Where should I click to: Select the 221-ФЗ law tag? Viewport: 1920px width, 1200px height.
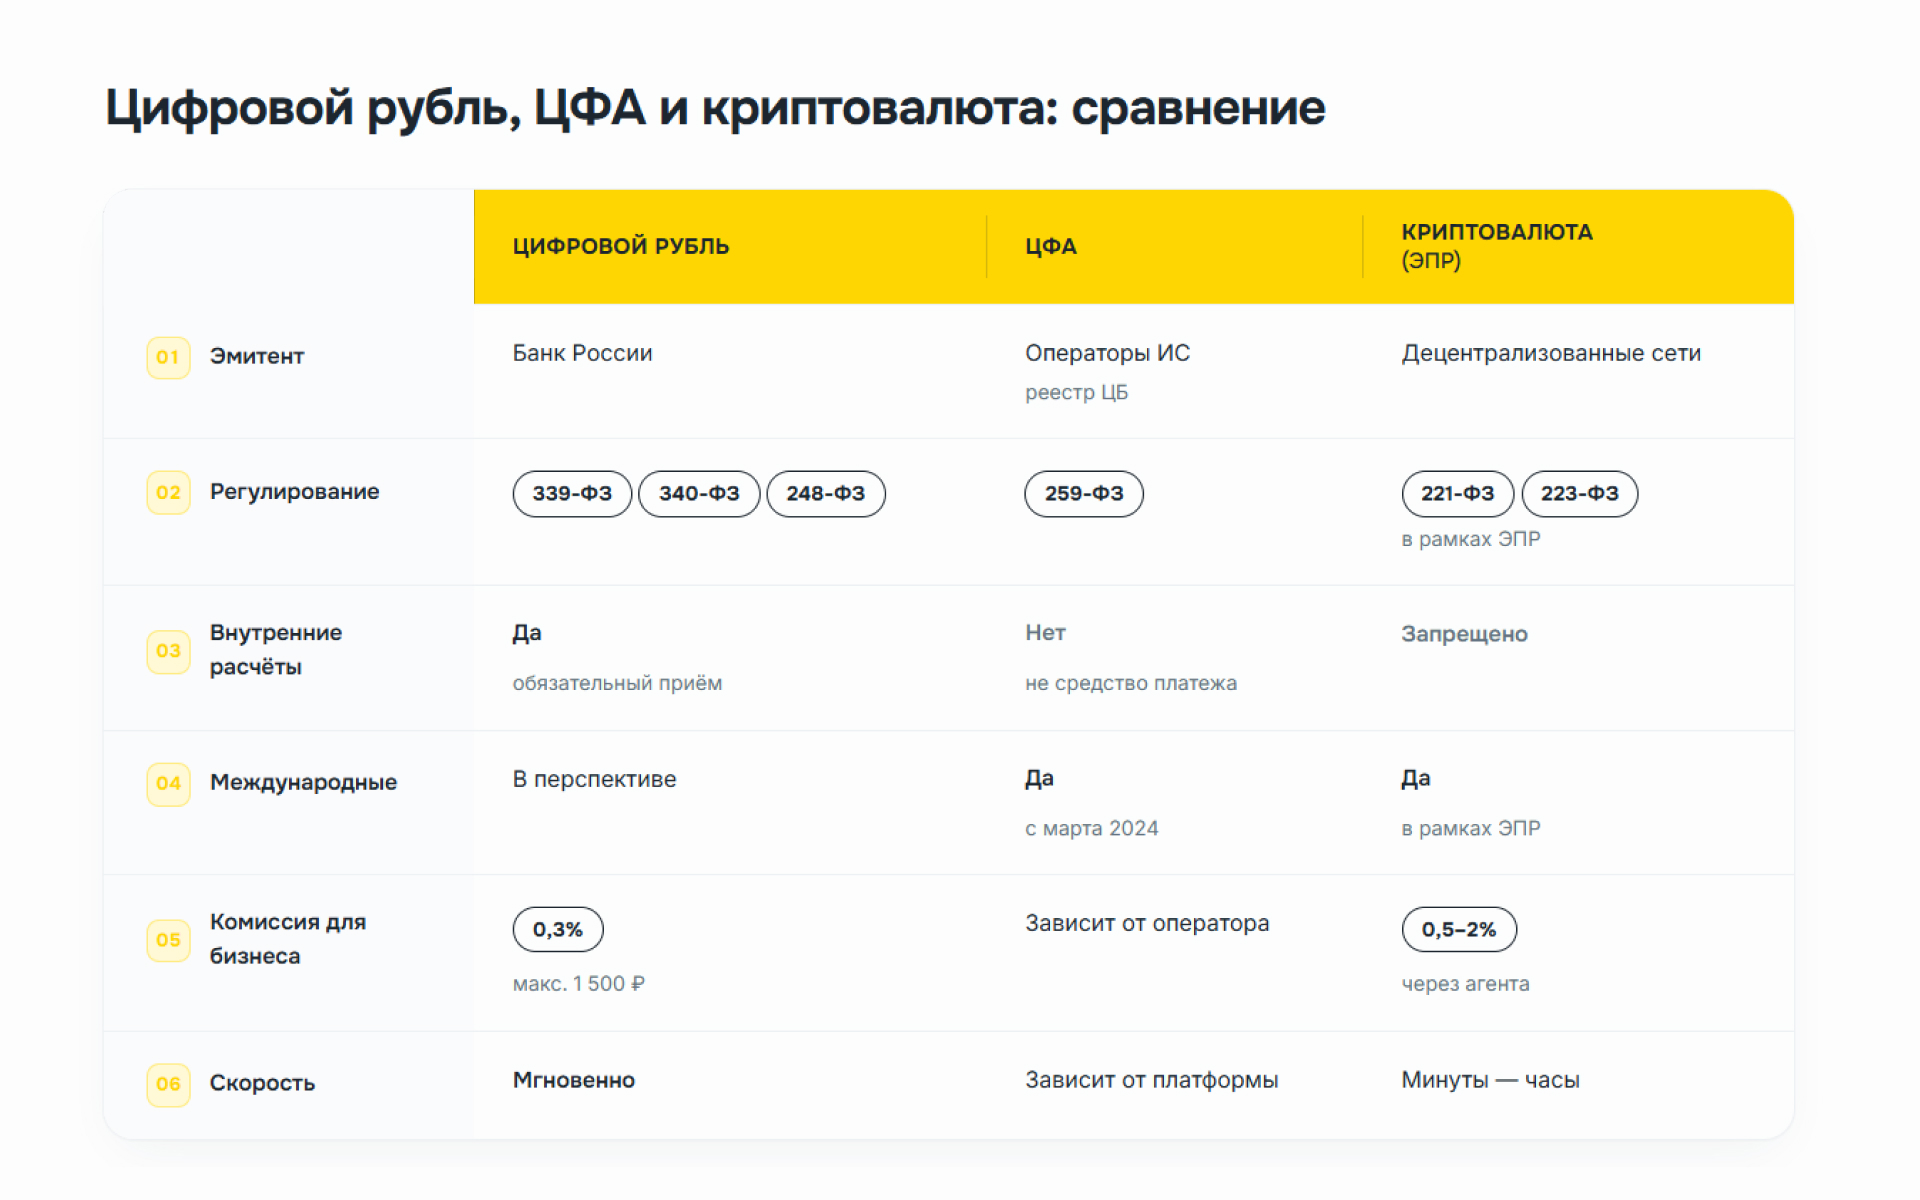click(1458, 494)
